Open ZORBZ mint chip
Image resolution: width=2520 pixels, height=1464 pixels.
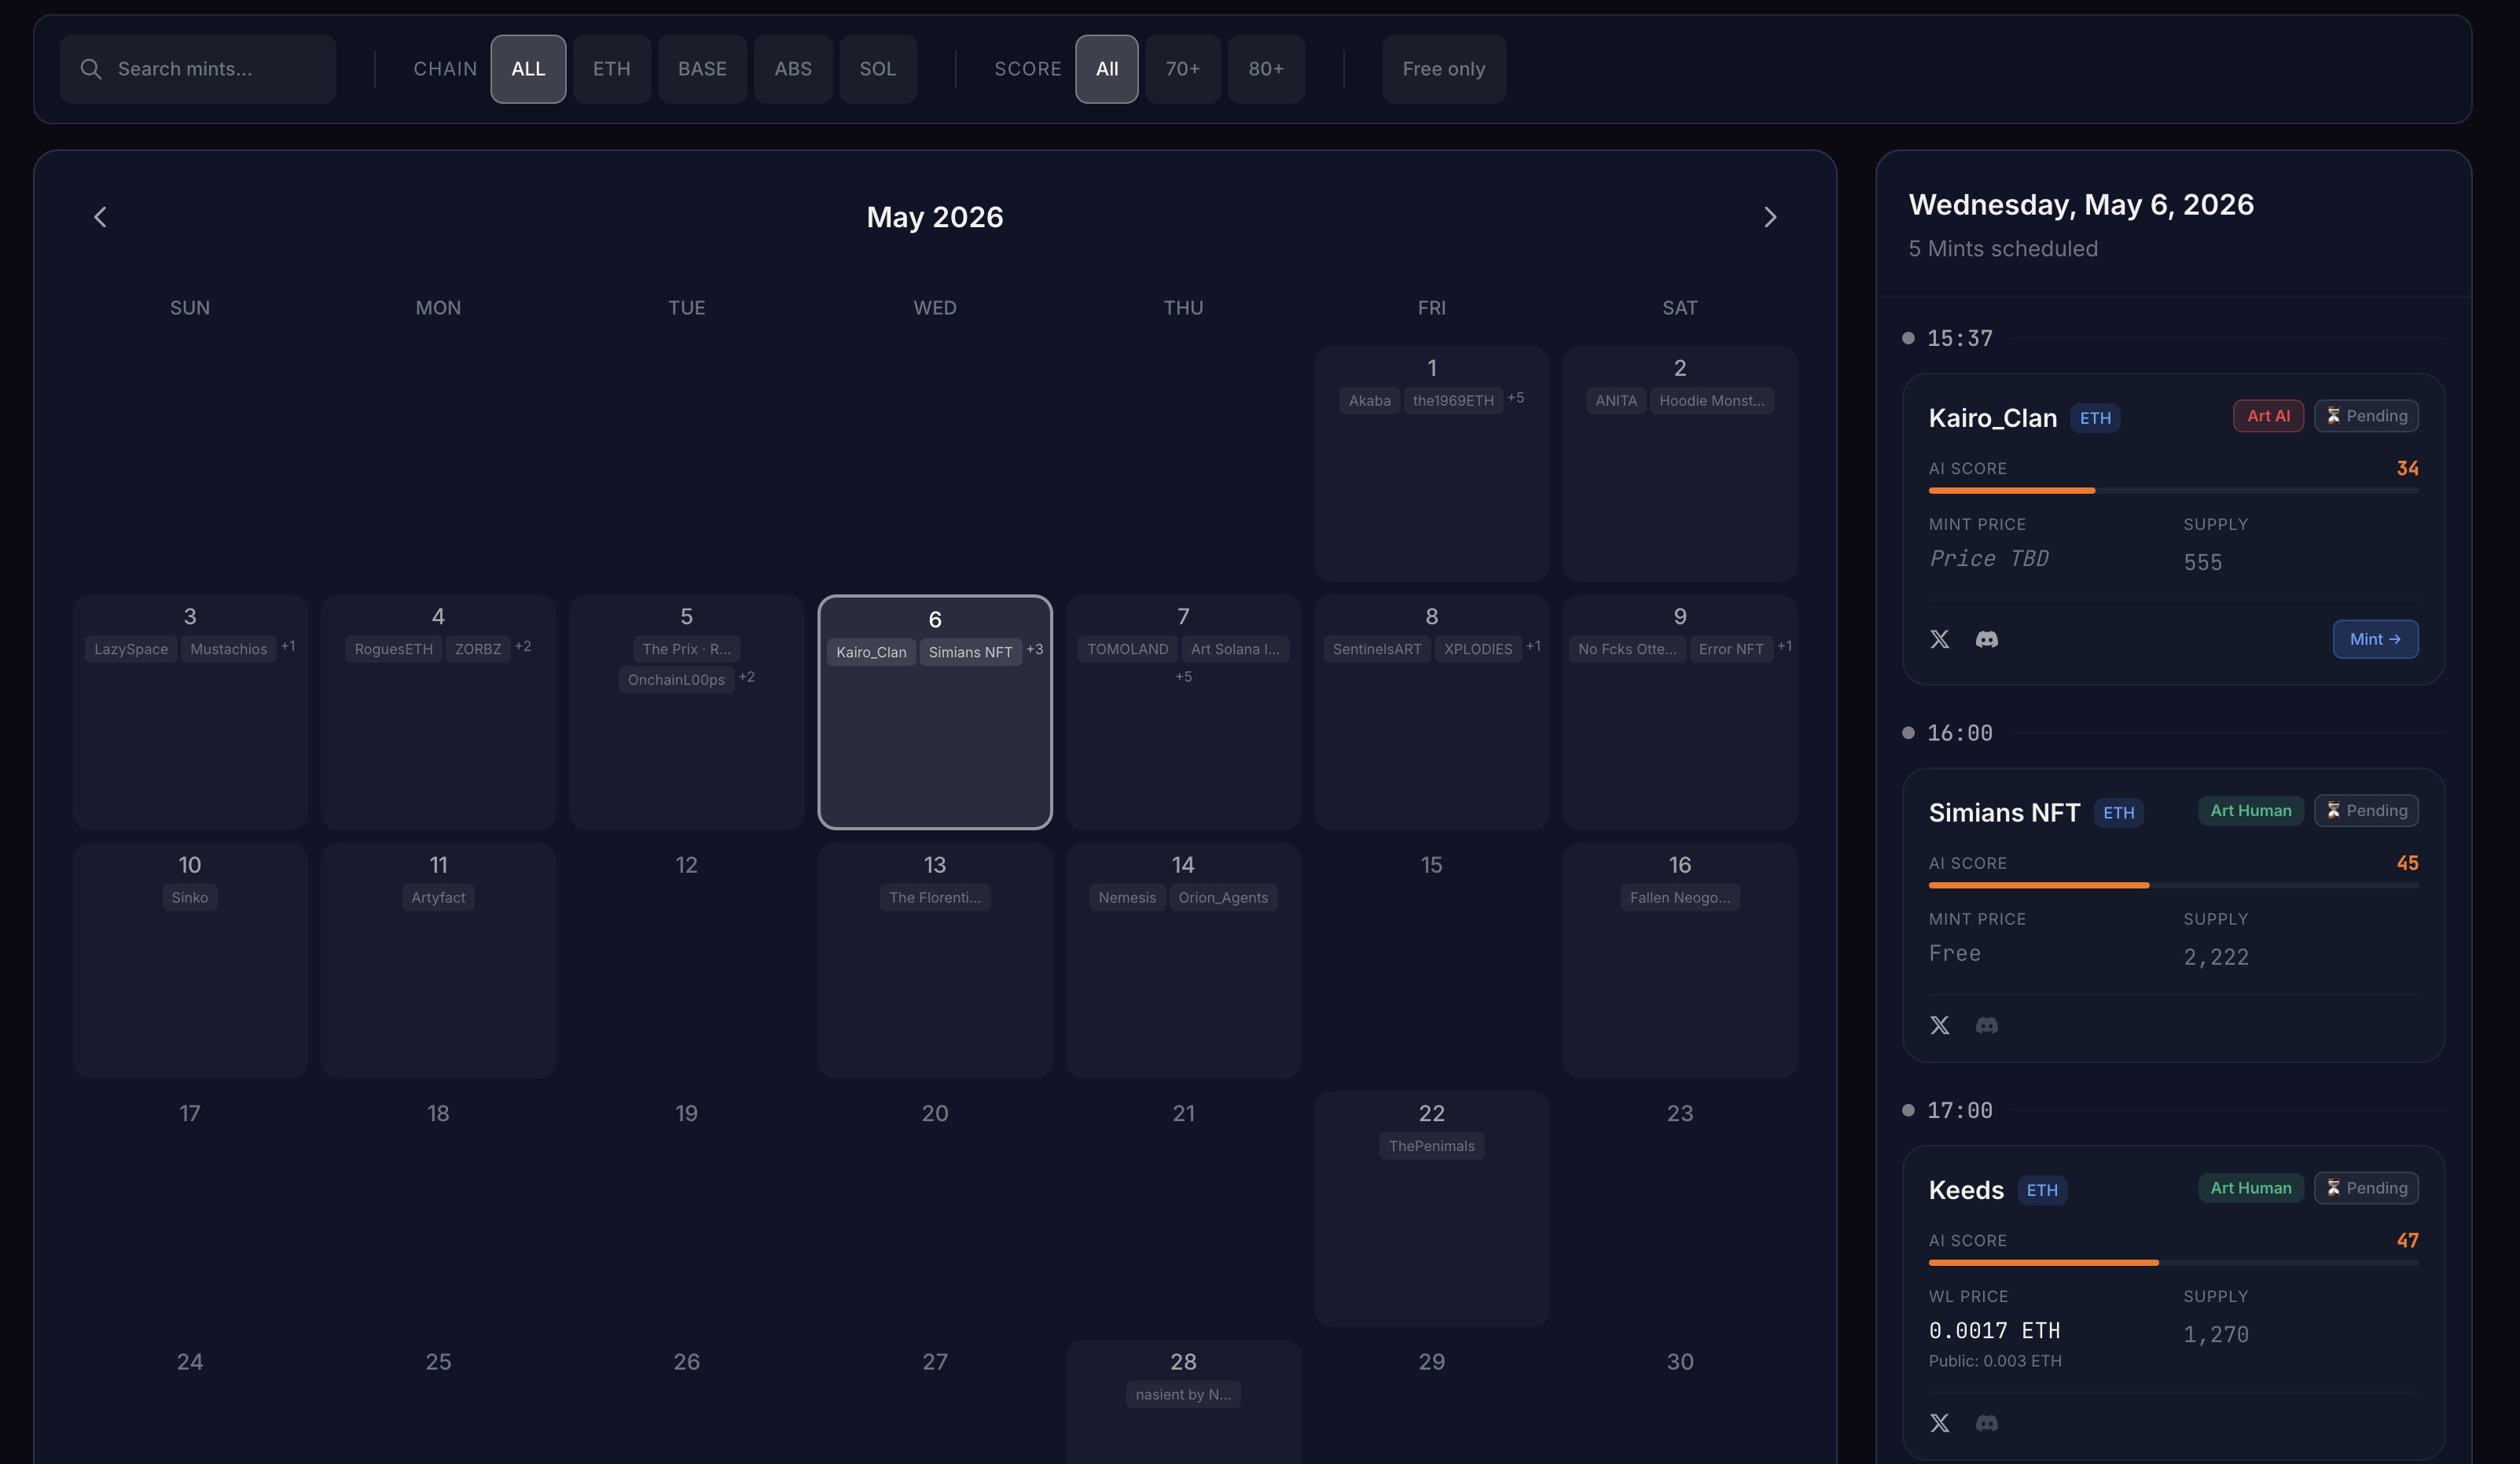click(x=478, y=650)
